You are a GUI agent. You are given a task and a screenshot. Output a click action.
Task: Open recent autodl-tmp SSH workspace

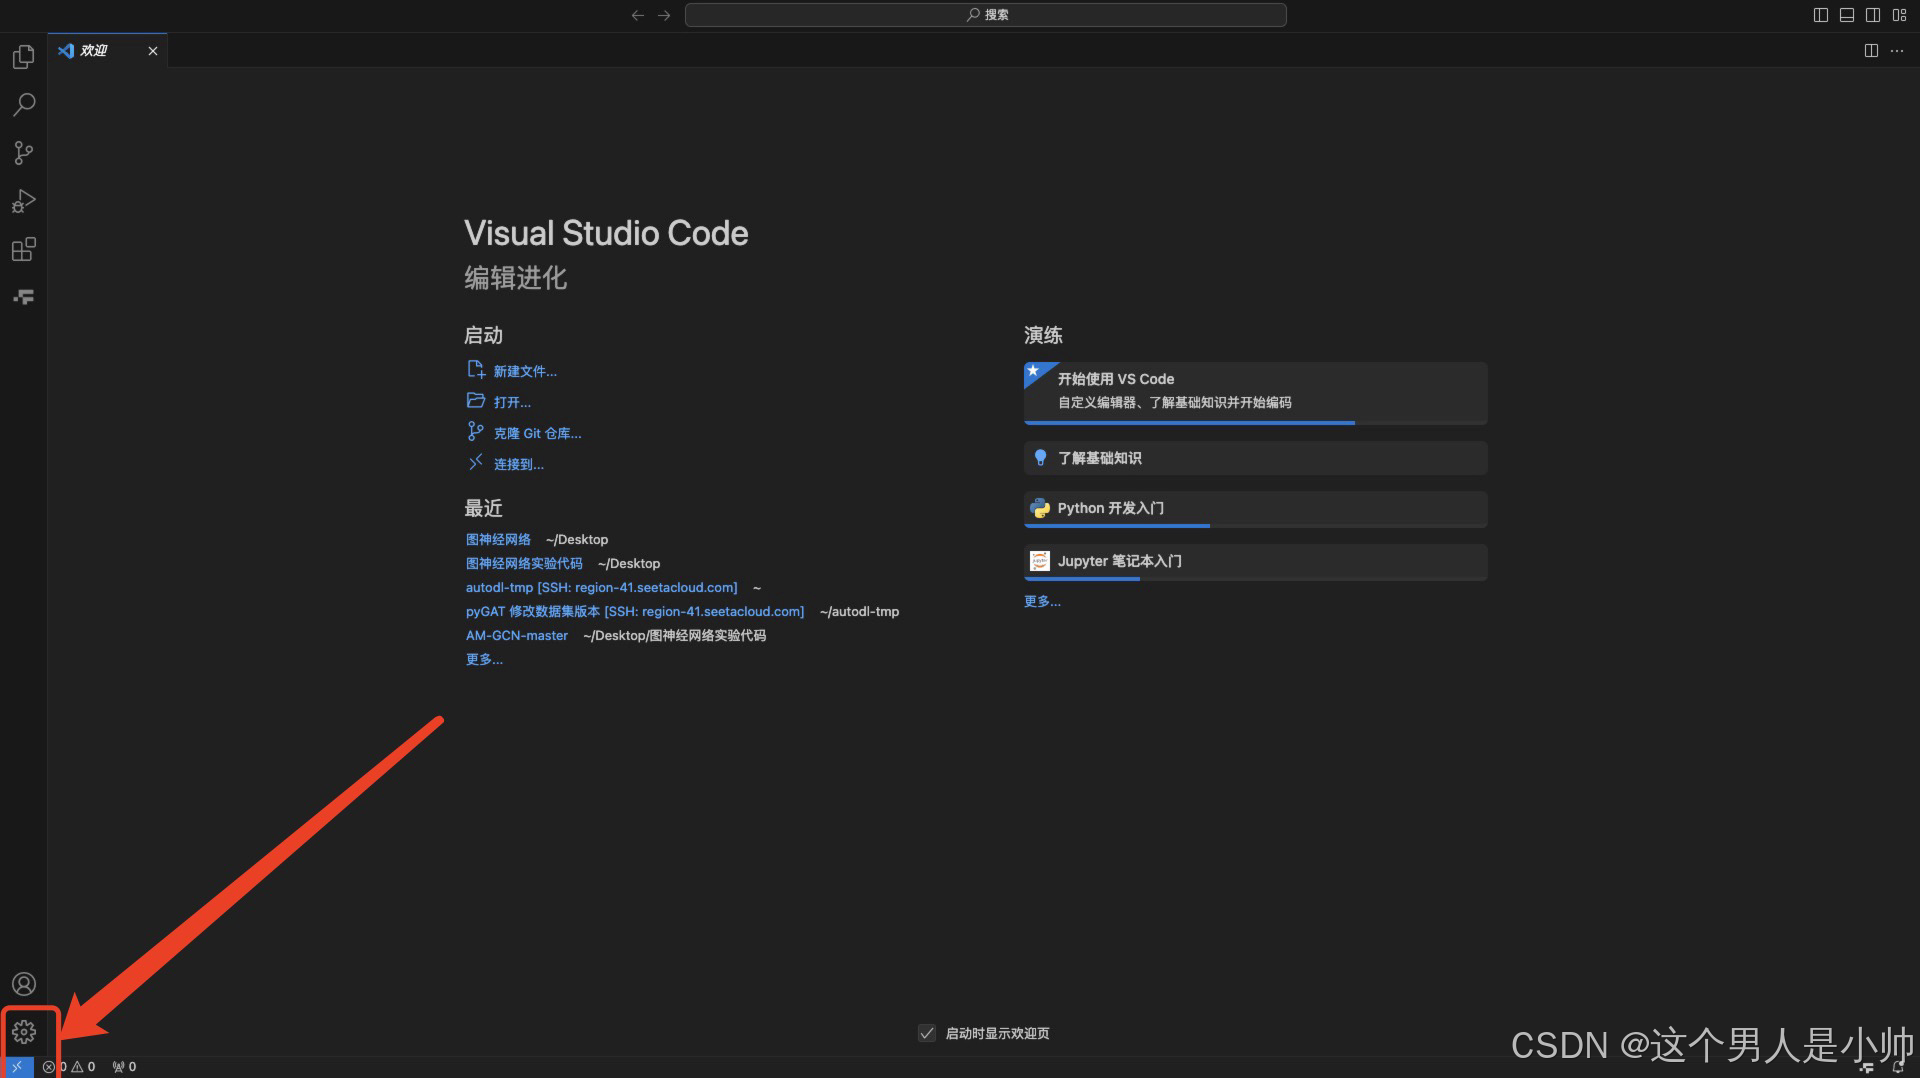601,587
